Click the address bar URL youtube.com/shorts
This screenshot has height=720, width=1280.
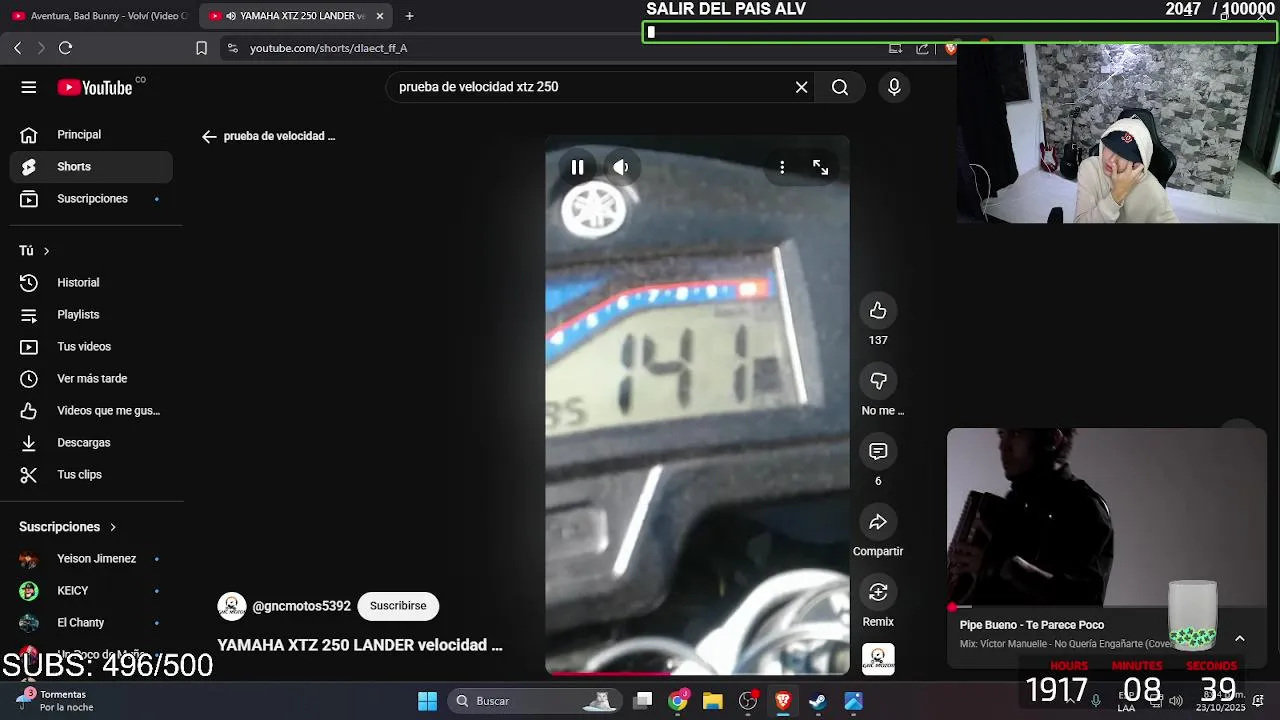[x=328, y=48]
